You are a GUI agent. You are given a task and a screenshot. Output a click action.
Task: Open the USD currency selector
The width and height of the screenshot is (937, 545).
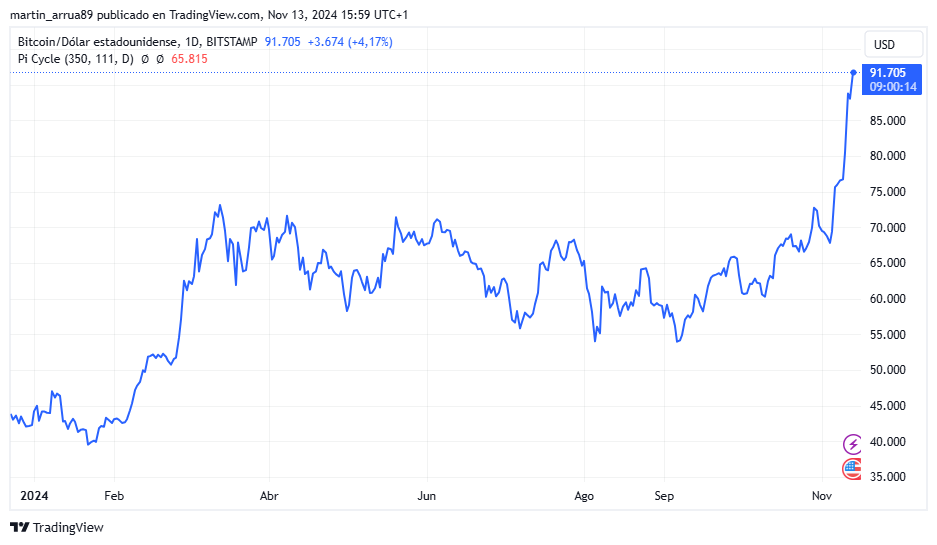(893, 44)
